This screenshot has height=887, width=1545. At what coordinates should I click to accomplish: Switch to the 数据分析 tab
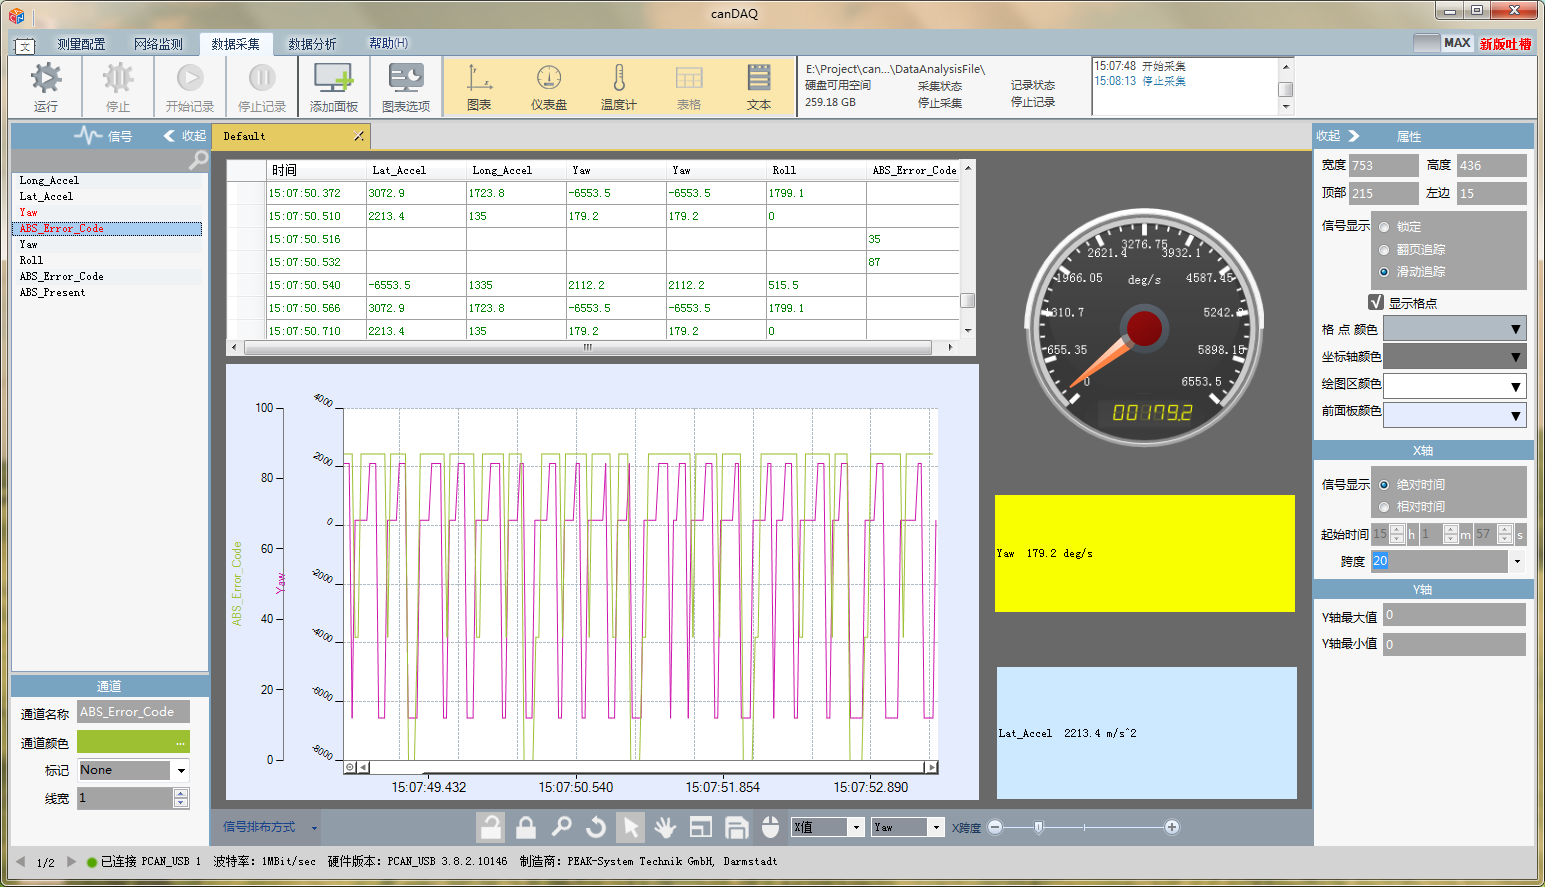point(312,44)
